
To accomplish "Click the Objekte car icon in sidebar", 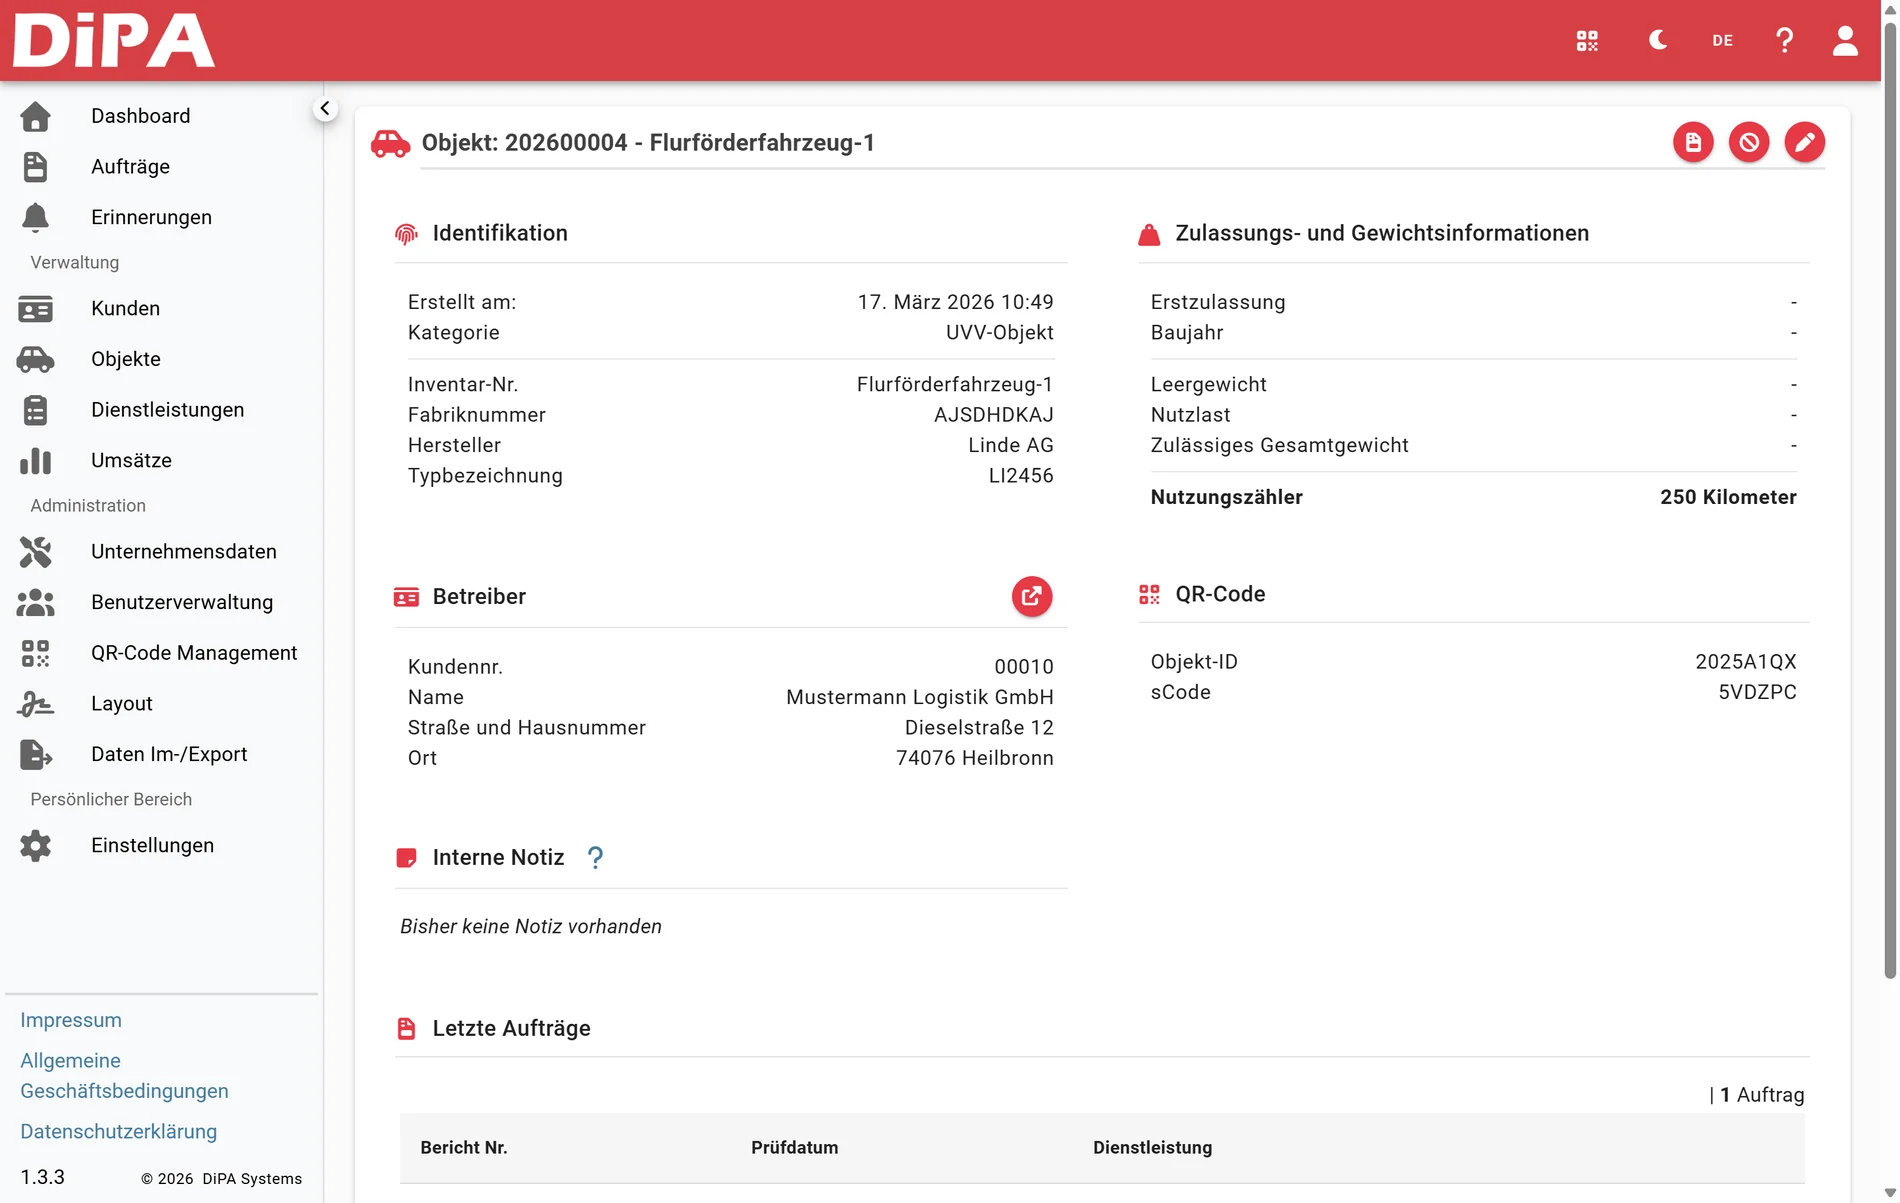I will point(36,360).
